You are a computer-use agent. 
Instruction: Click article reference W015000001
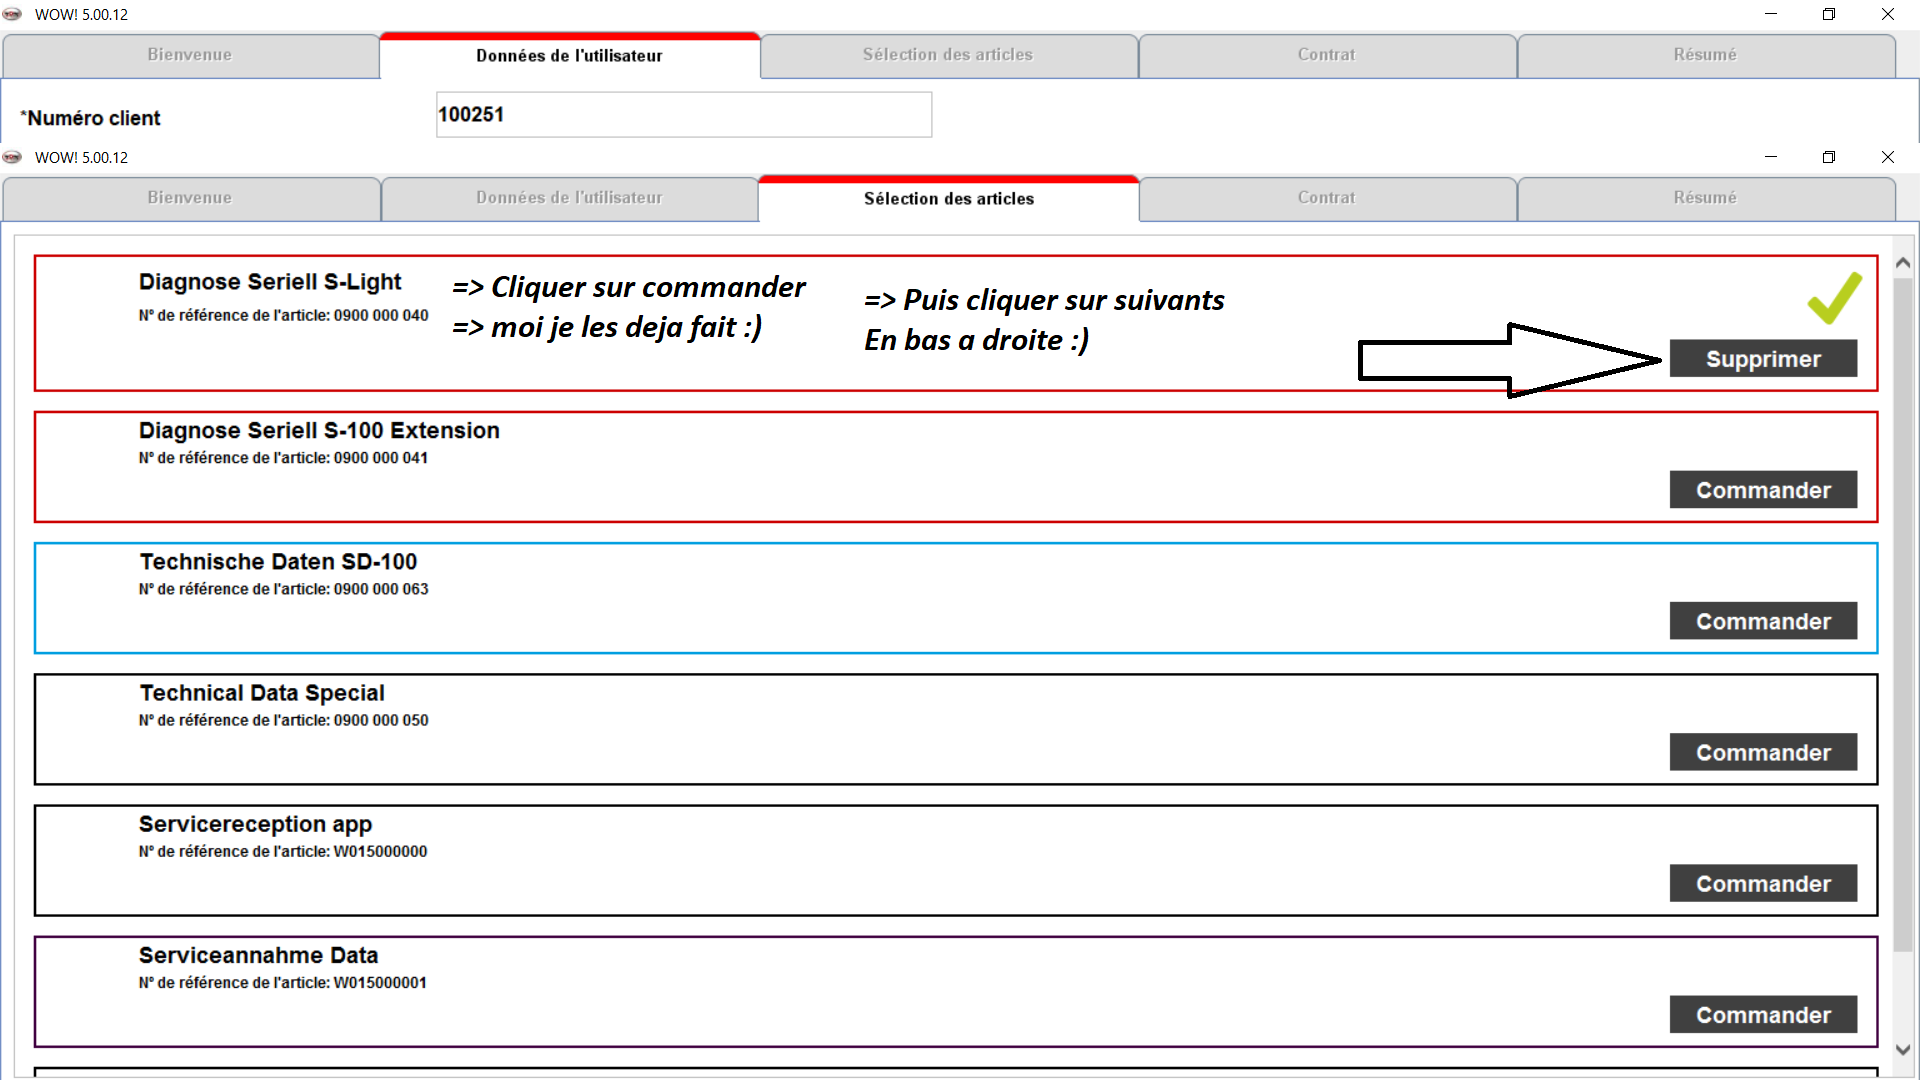pyautogui.click(x=380, y=982)
